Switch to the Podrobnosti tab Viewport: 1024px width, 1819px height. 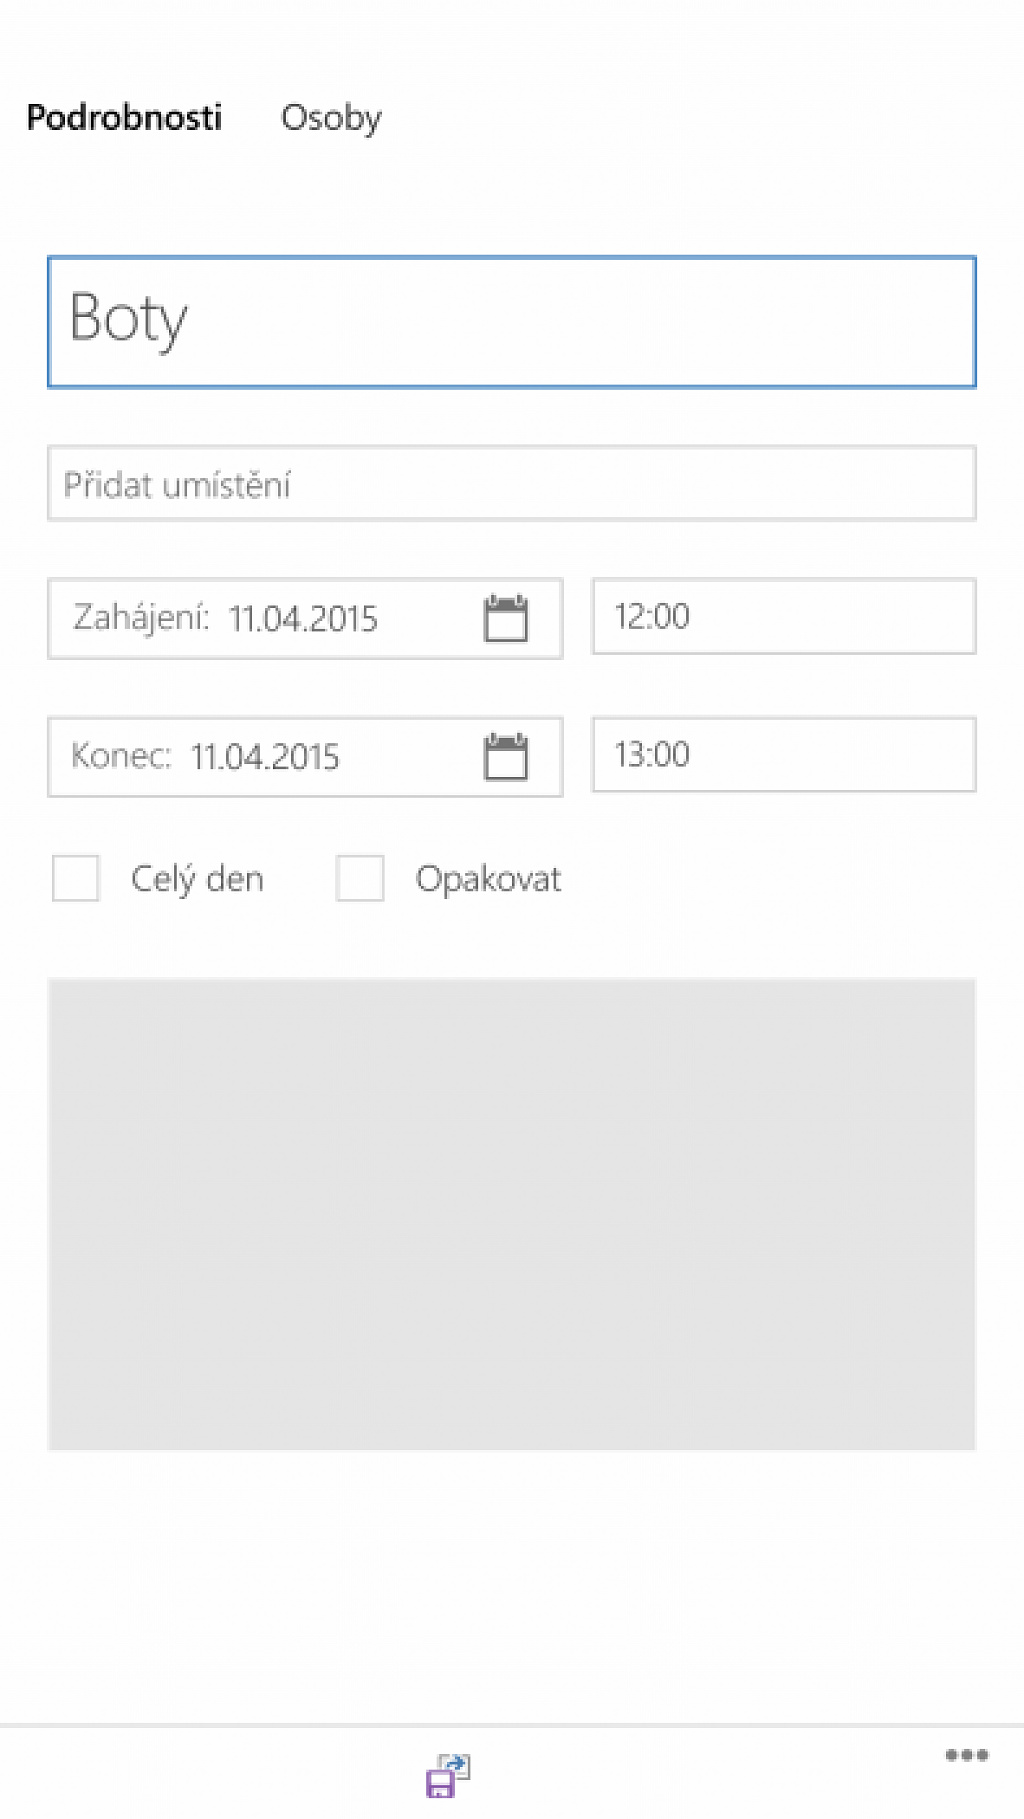[x=124, y=117]
